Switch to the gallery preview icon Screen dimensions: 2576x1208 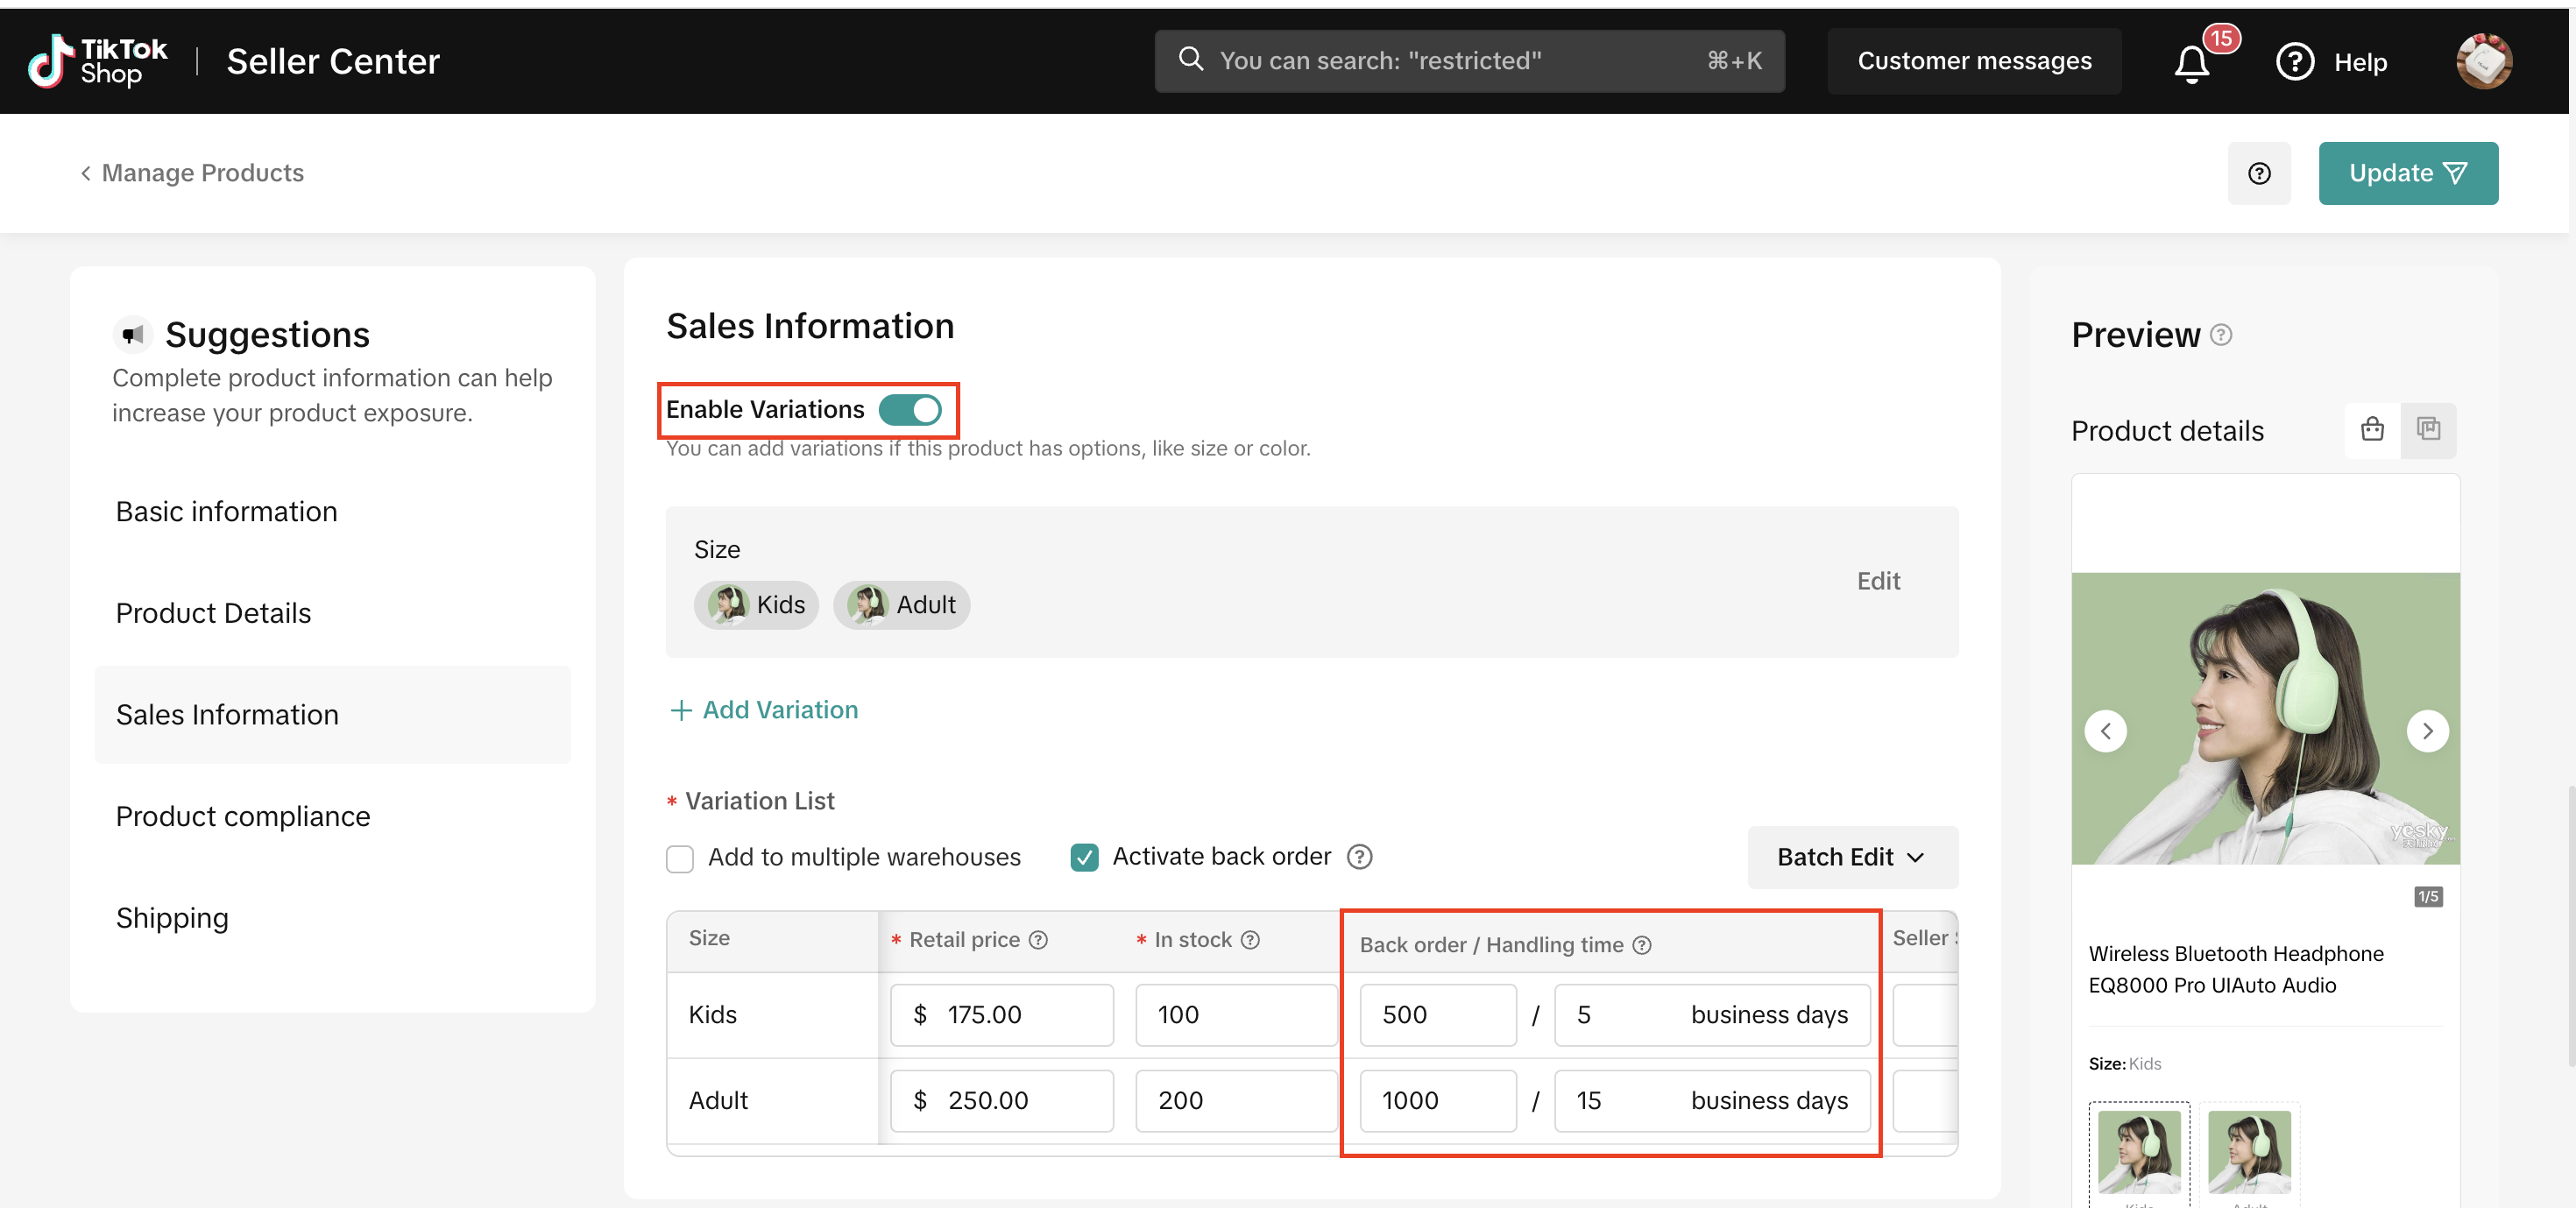[x=2428, y=430]
